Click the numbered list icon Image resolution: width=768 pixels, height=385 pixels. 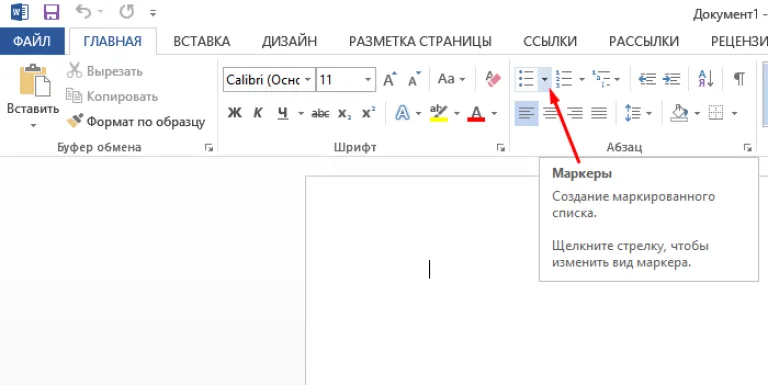pyautogui.click(x=564, y=79)
